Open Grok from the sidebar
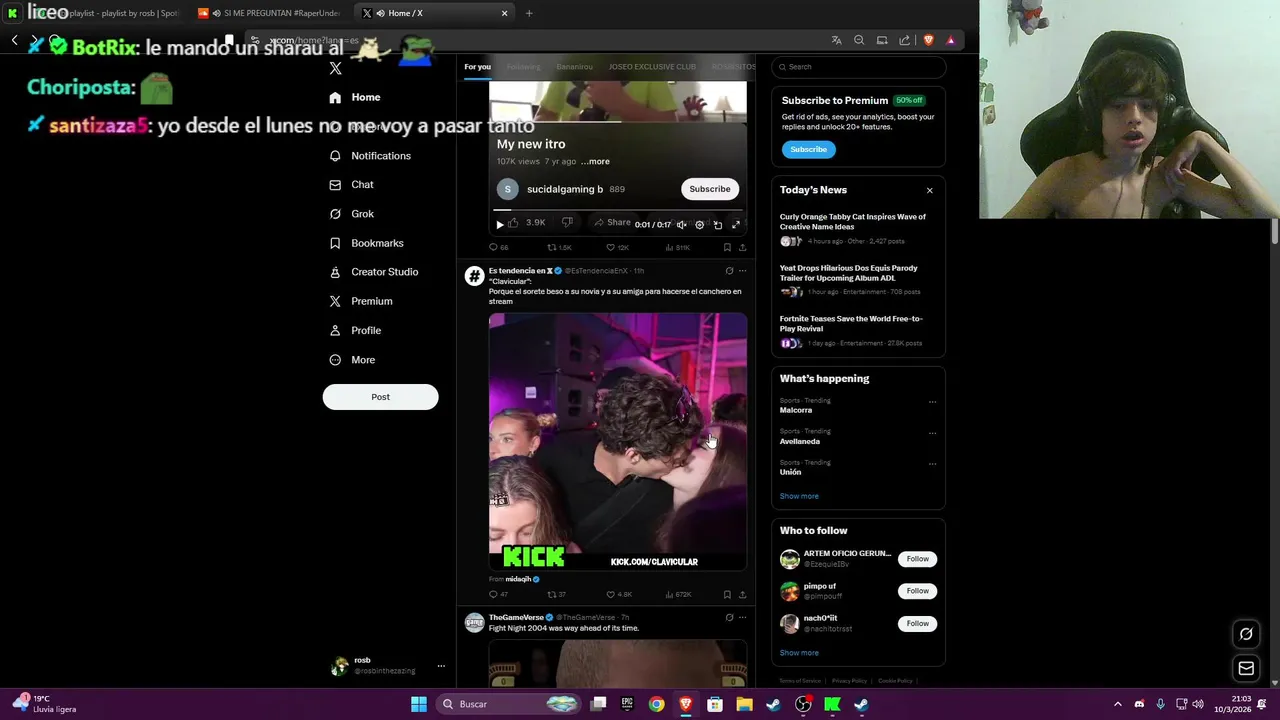 coord(351,214)
